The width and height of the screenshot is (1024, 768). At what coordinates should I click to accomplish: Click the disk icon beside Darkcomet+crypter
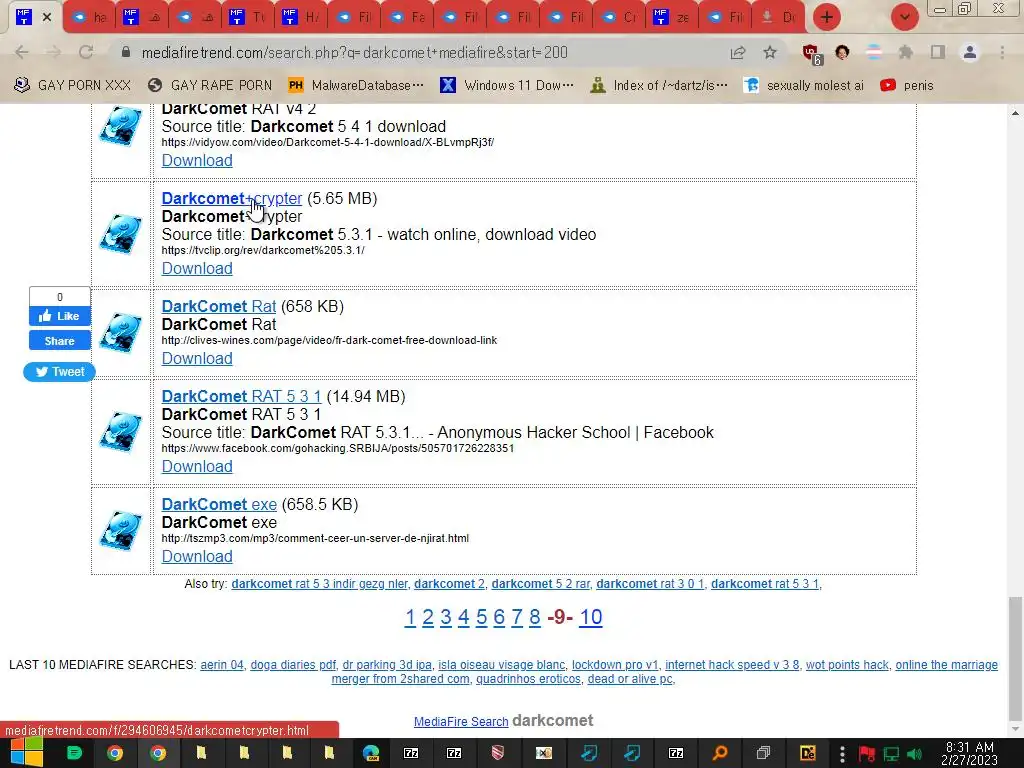[x=121, y=234]
